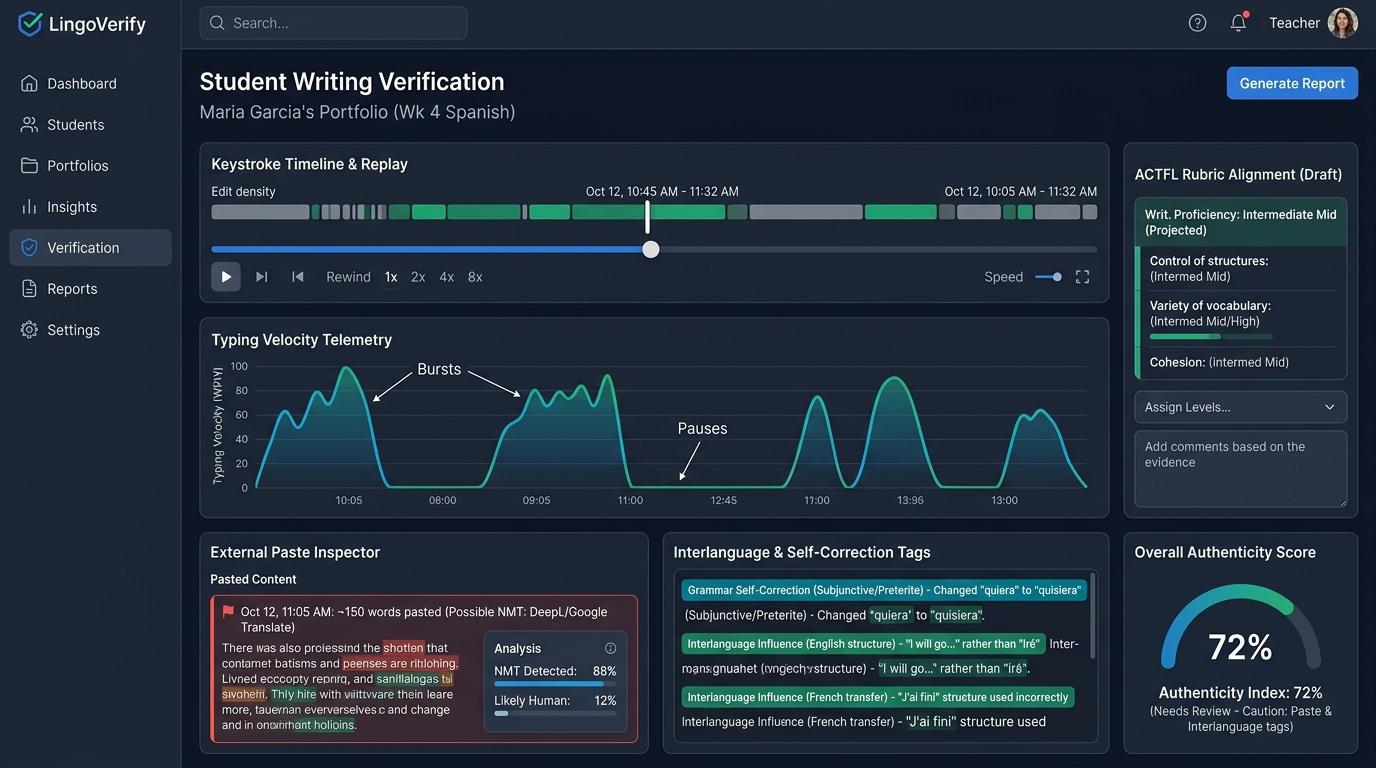This screenshot has height=768, width=1376.
Task: Click the edit density playhead marker
Action: [x=648, y=216]
